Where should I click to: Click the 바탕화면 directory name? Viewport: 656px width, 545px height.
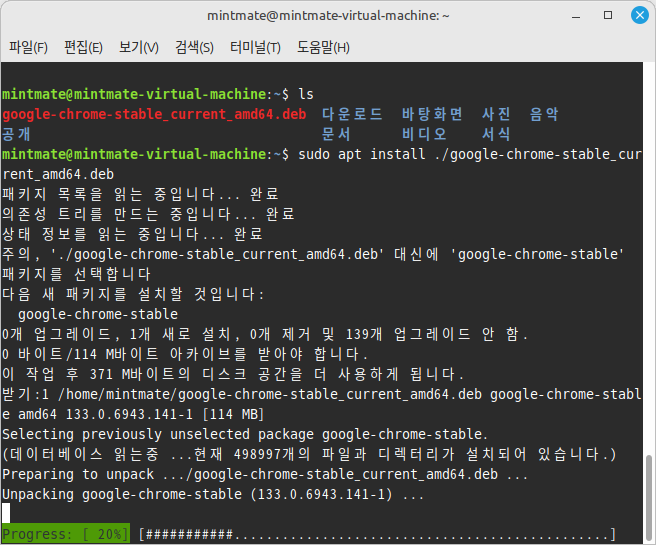432,114
